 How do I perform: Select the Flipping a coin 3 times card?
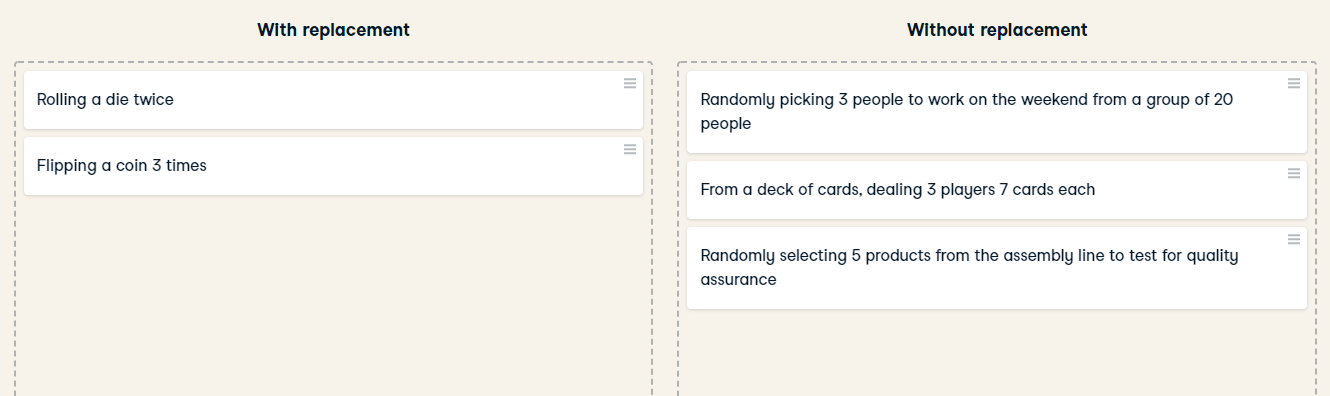pos(333,166)
